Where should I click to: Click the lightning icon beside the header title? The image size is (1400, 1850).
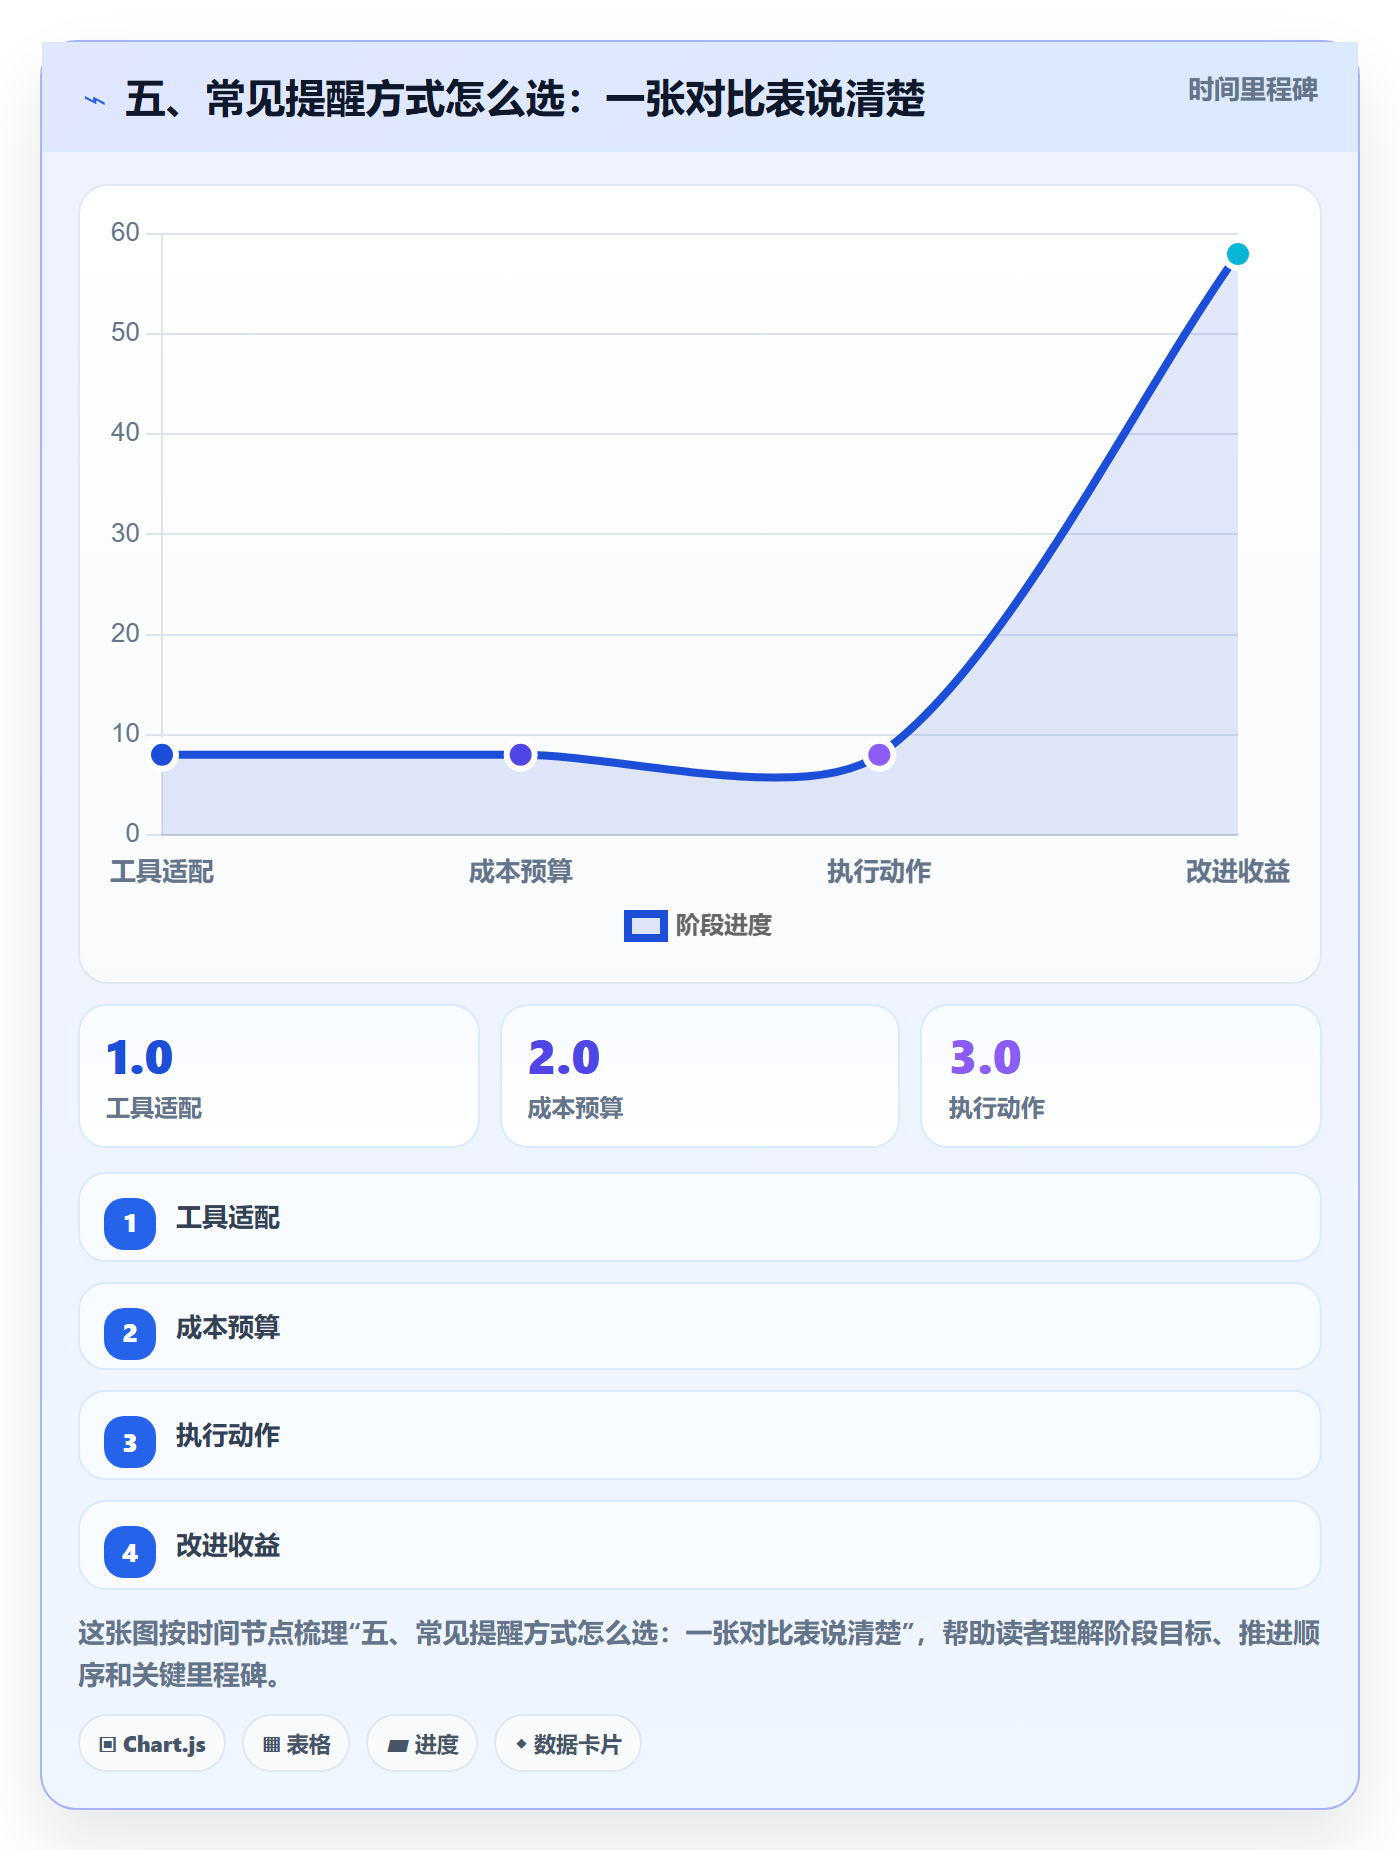tap(95, 100)
